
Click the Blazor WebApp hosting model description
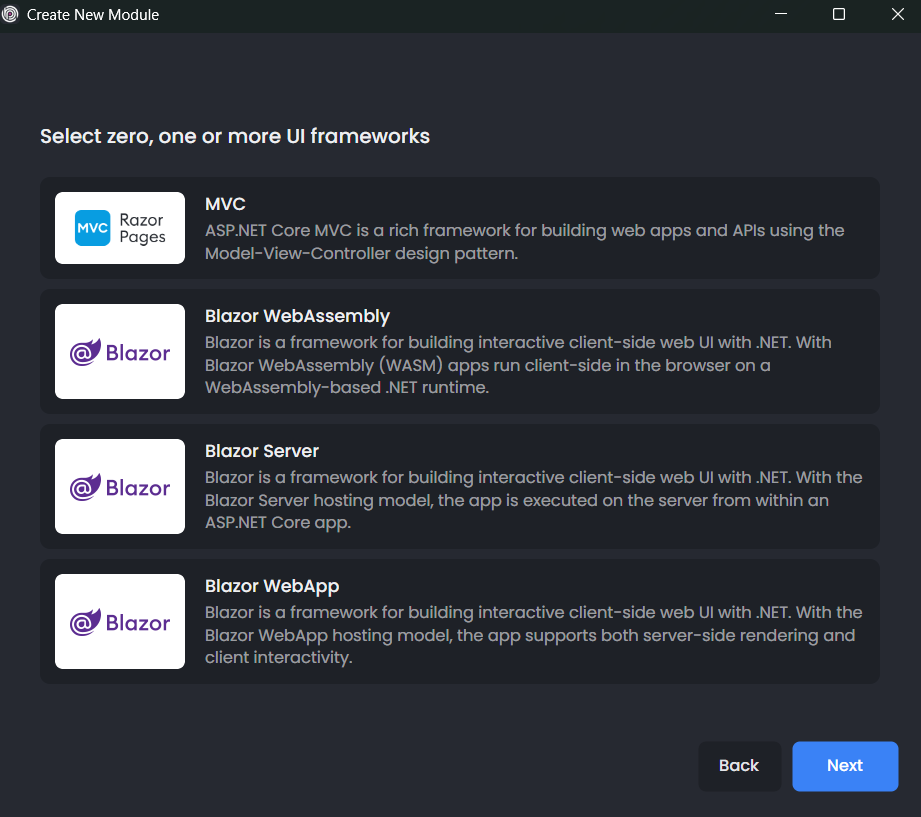533,635
